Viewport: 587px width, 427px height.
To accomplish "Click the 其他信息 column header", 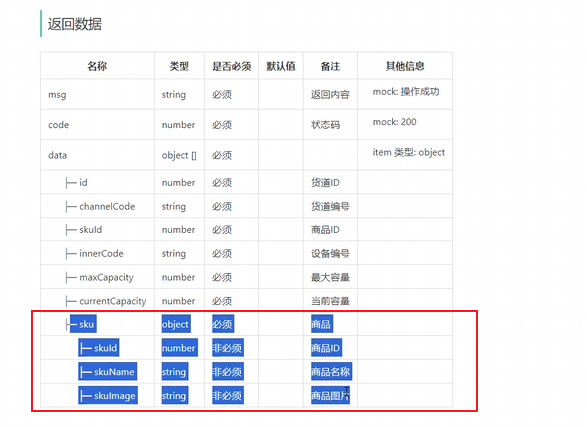I will coord(405,66).
